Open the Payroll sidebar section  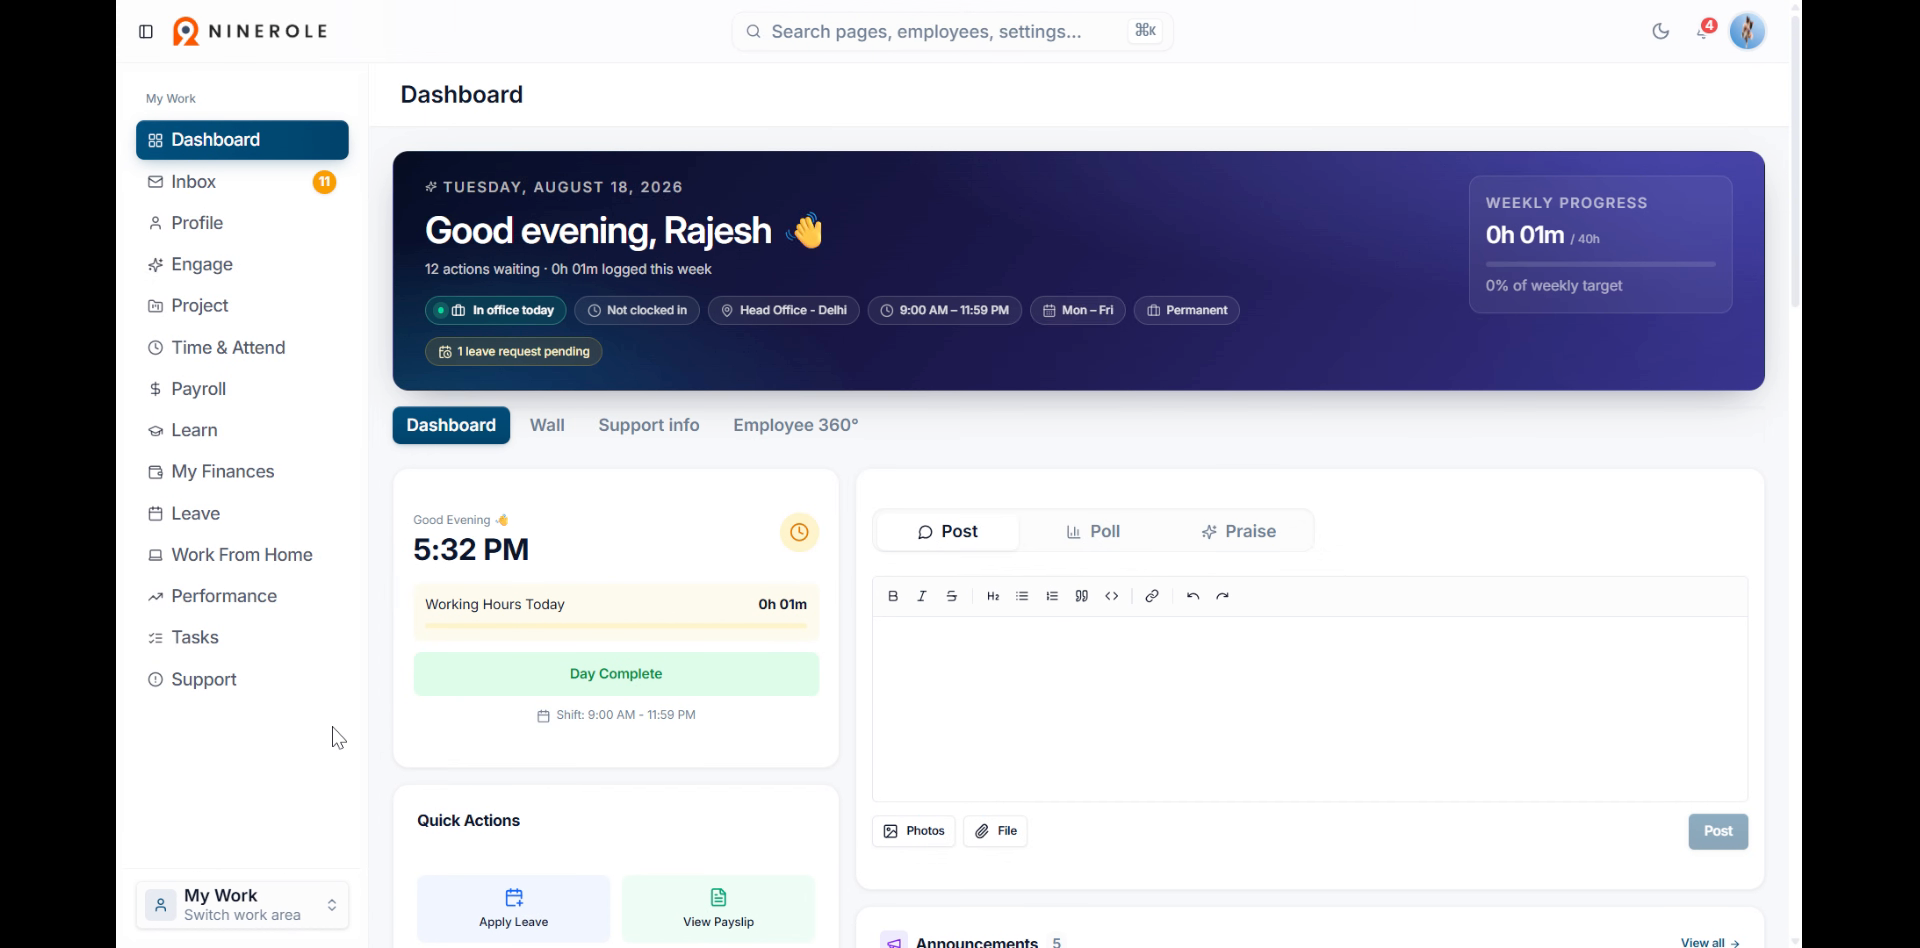pos(242,389)
